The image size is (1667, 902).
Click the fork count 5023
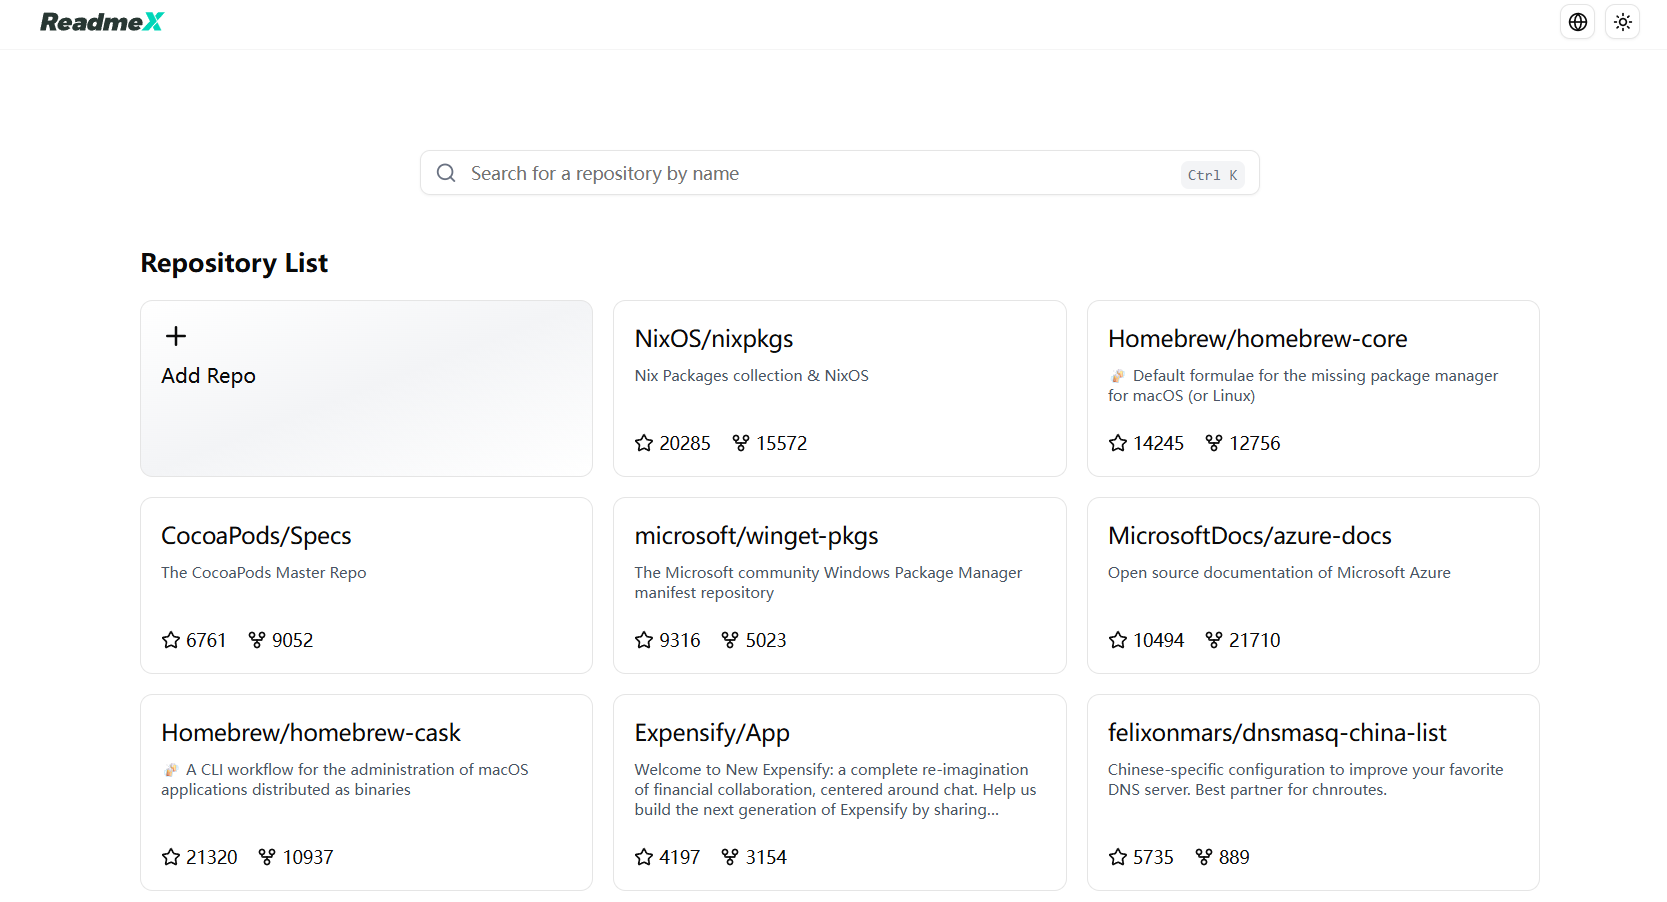(x=766, y=640)
